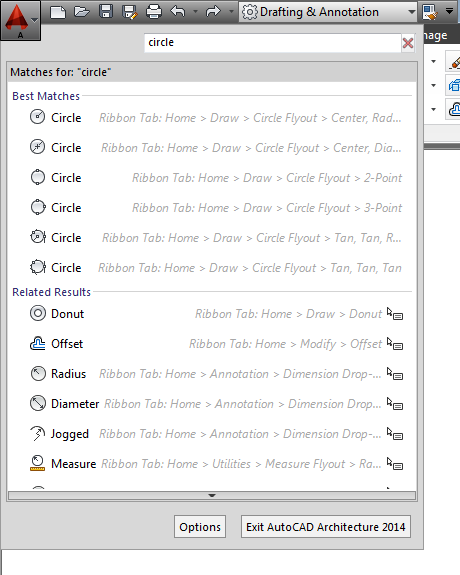Select the Circle Center, Diameter result icon
Image resolution: width=460 pixels, height=575 pixels.
tap(37, 147)
